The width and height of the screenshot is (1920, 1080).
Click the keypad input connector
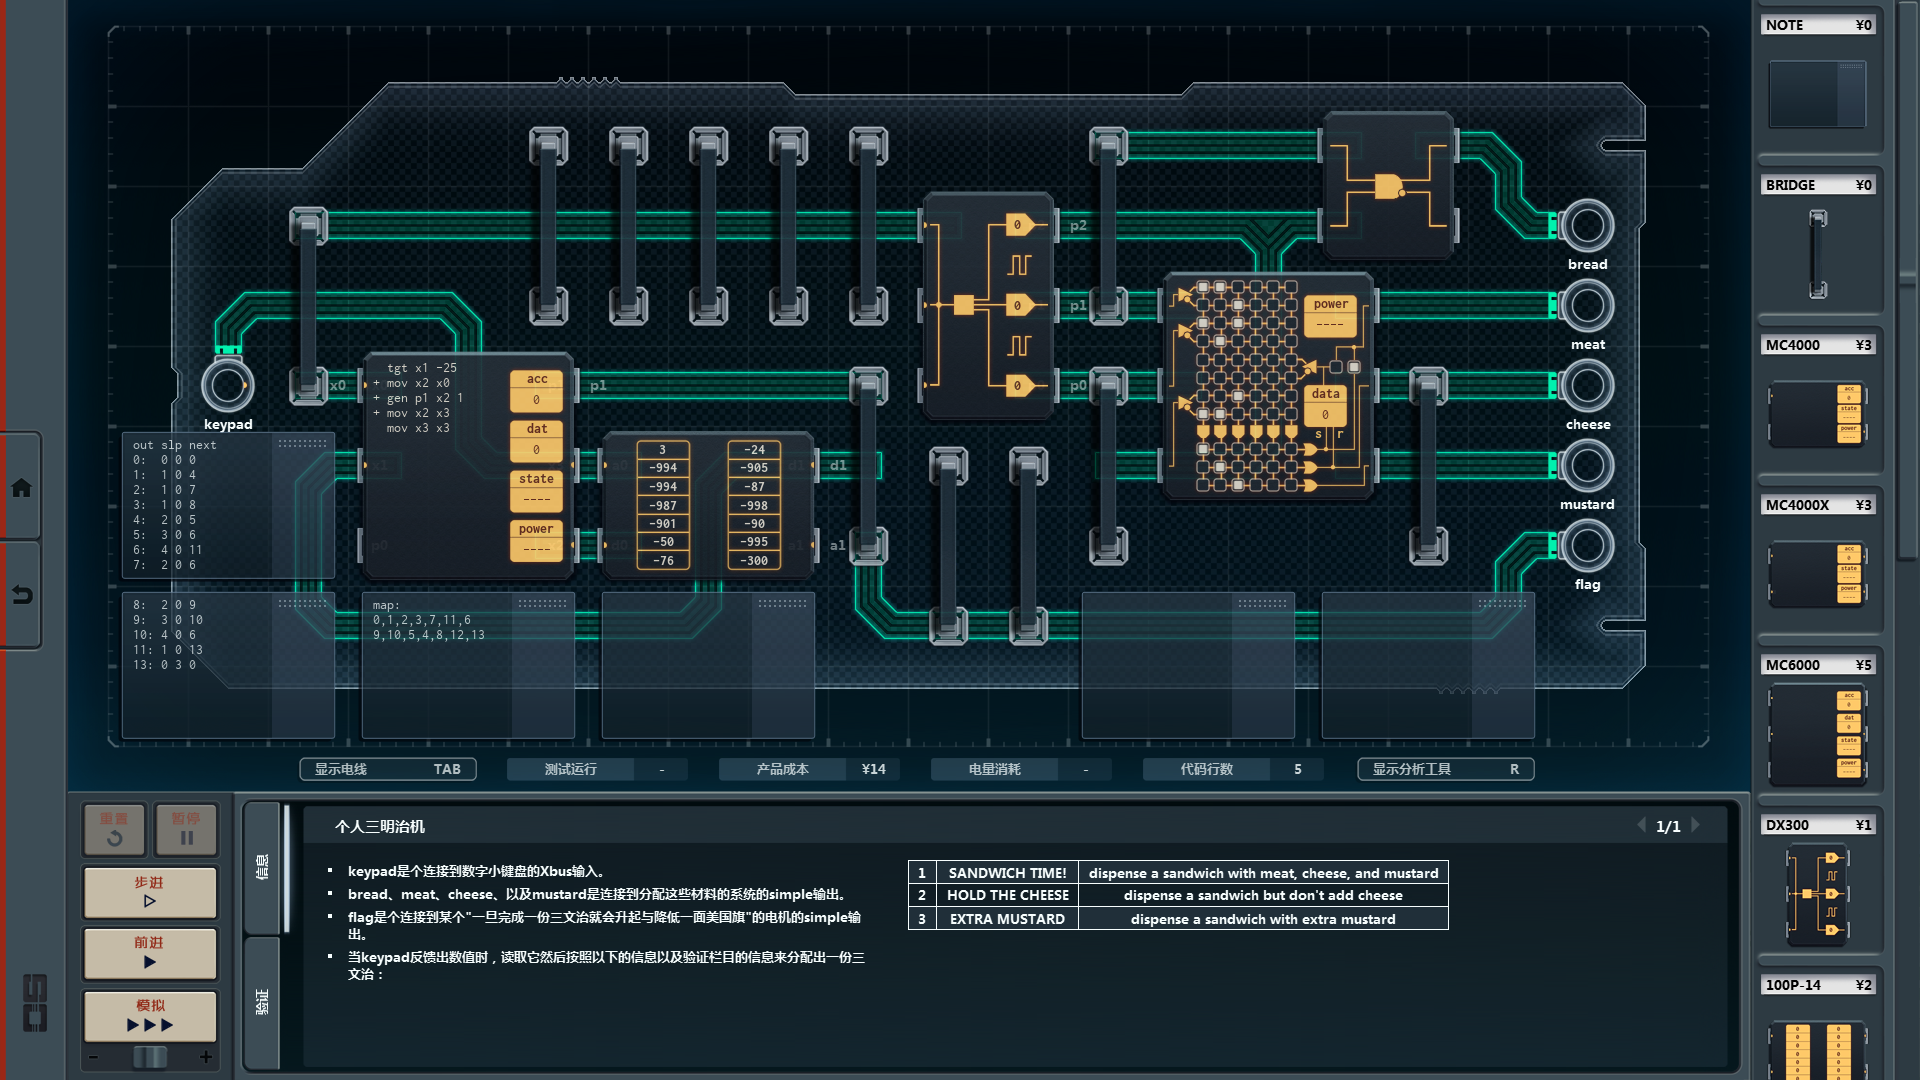228,386
